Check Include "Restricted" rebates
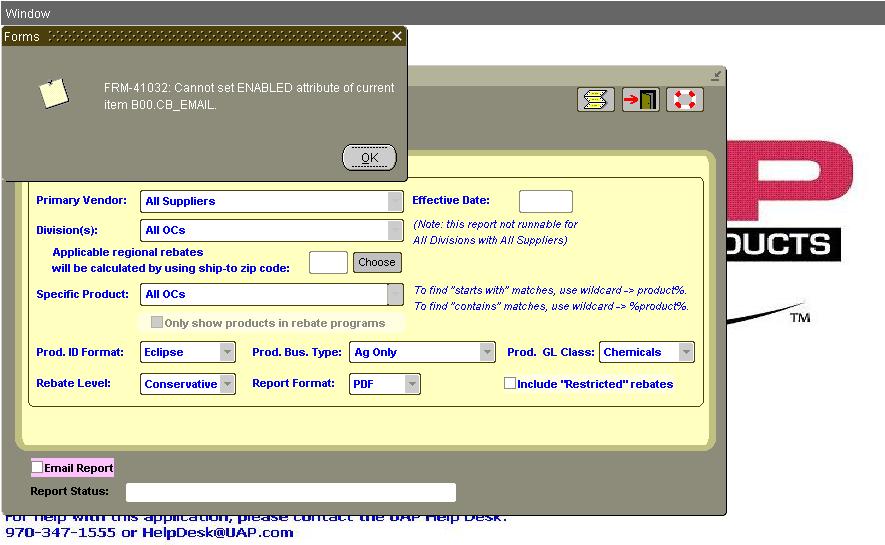This screenshot has height=545, width=885. (510, 384)
